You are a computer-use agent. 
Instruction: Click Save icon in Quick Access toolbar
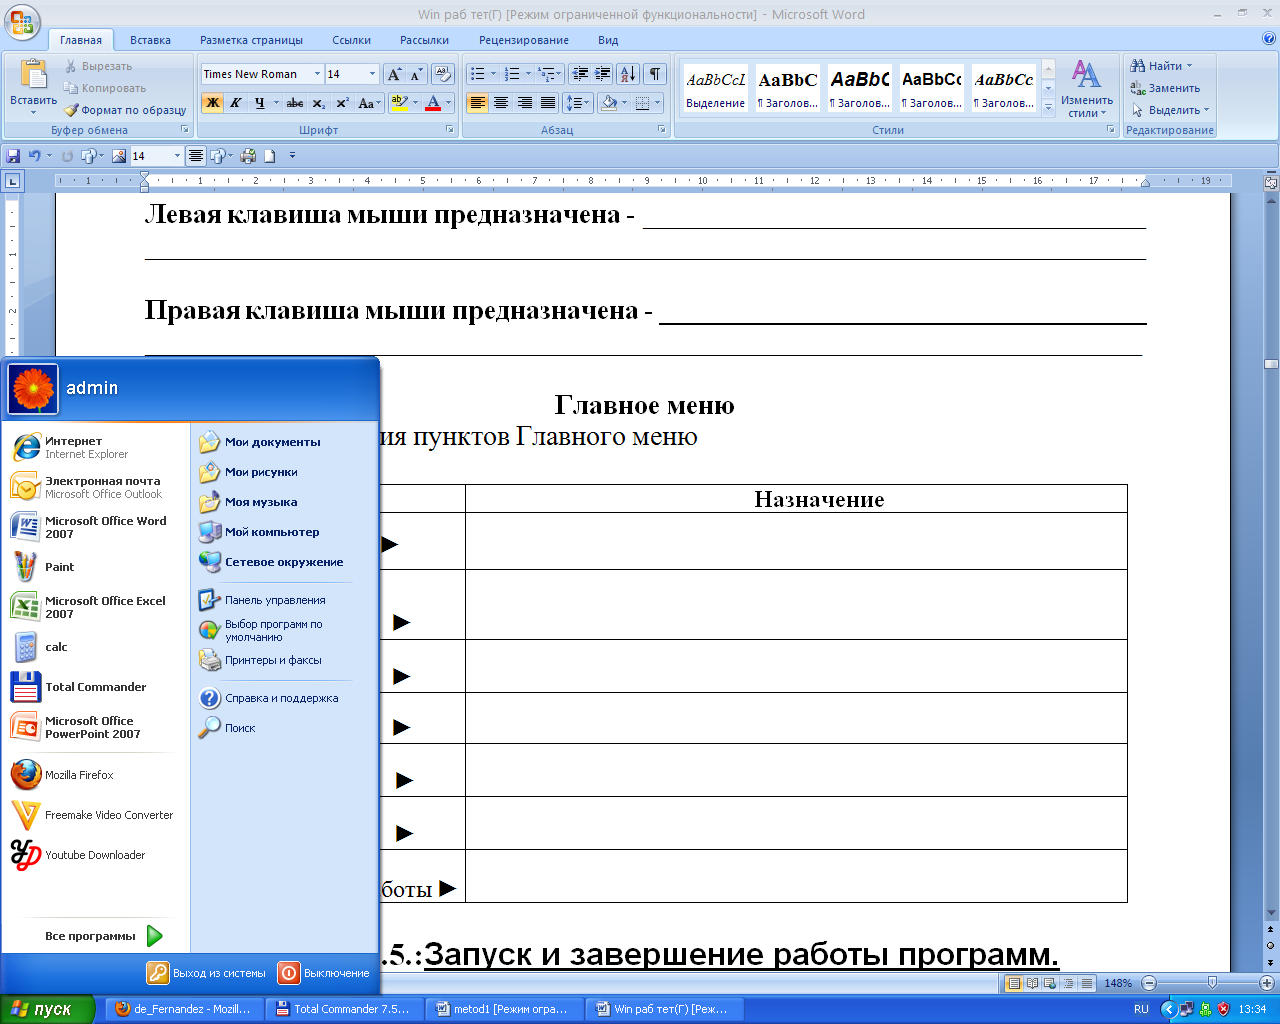pyautogui.click(x=13, y=156)
